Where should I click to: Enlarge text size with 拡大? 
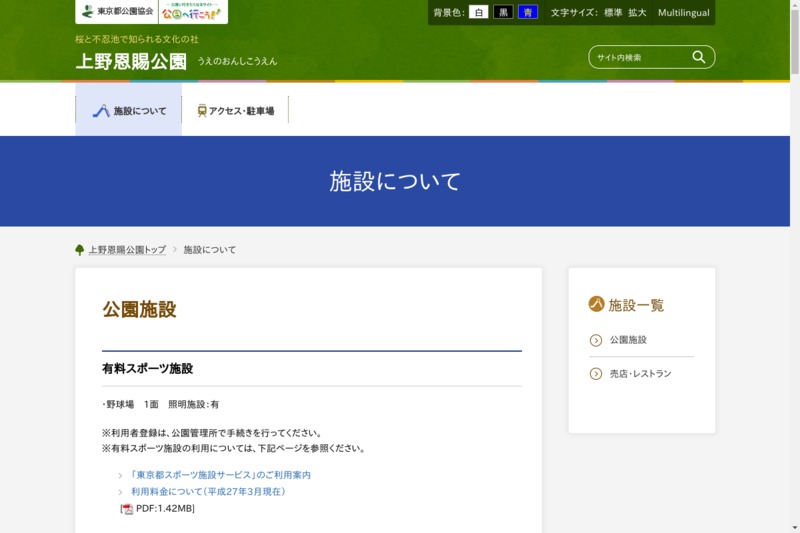coord(637,13)
